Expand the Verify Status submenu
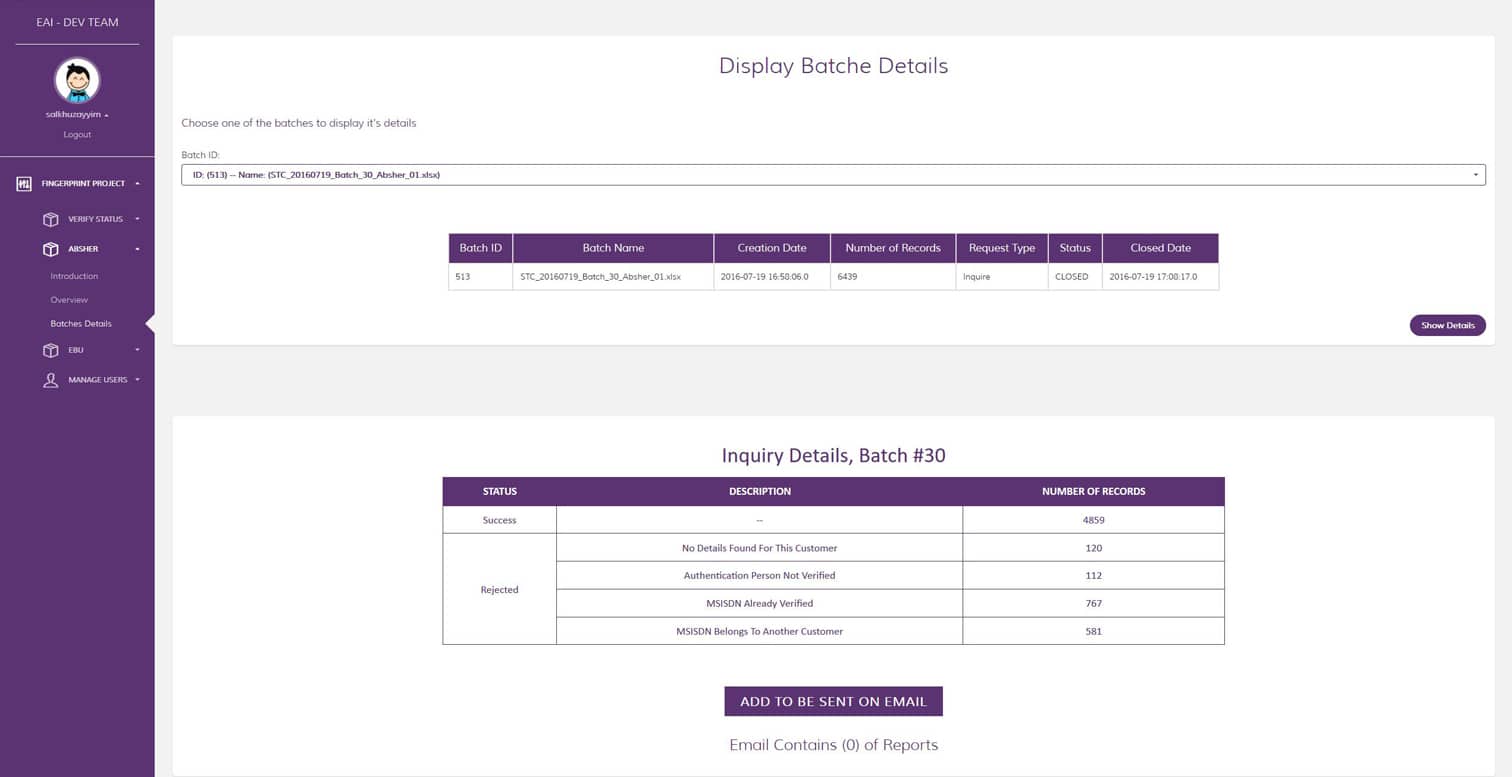The width and height of the screenshot is (1512, 777). pos(137,219)
